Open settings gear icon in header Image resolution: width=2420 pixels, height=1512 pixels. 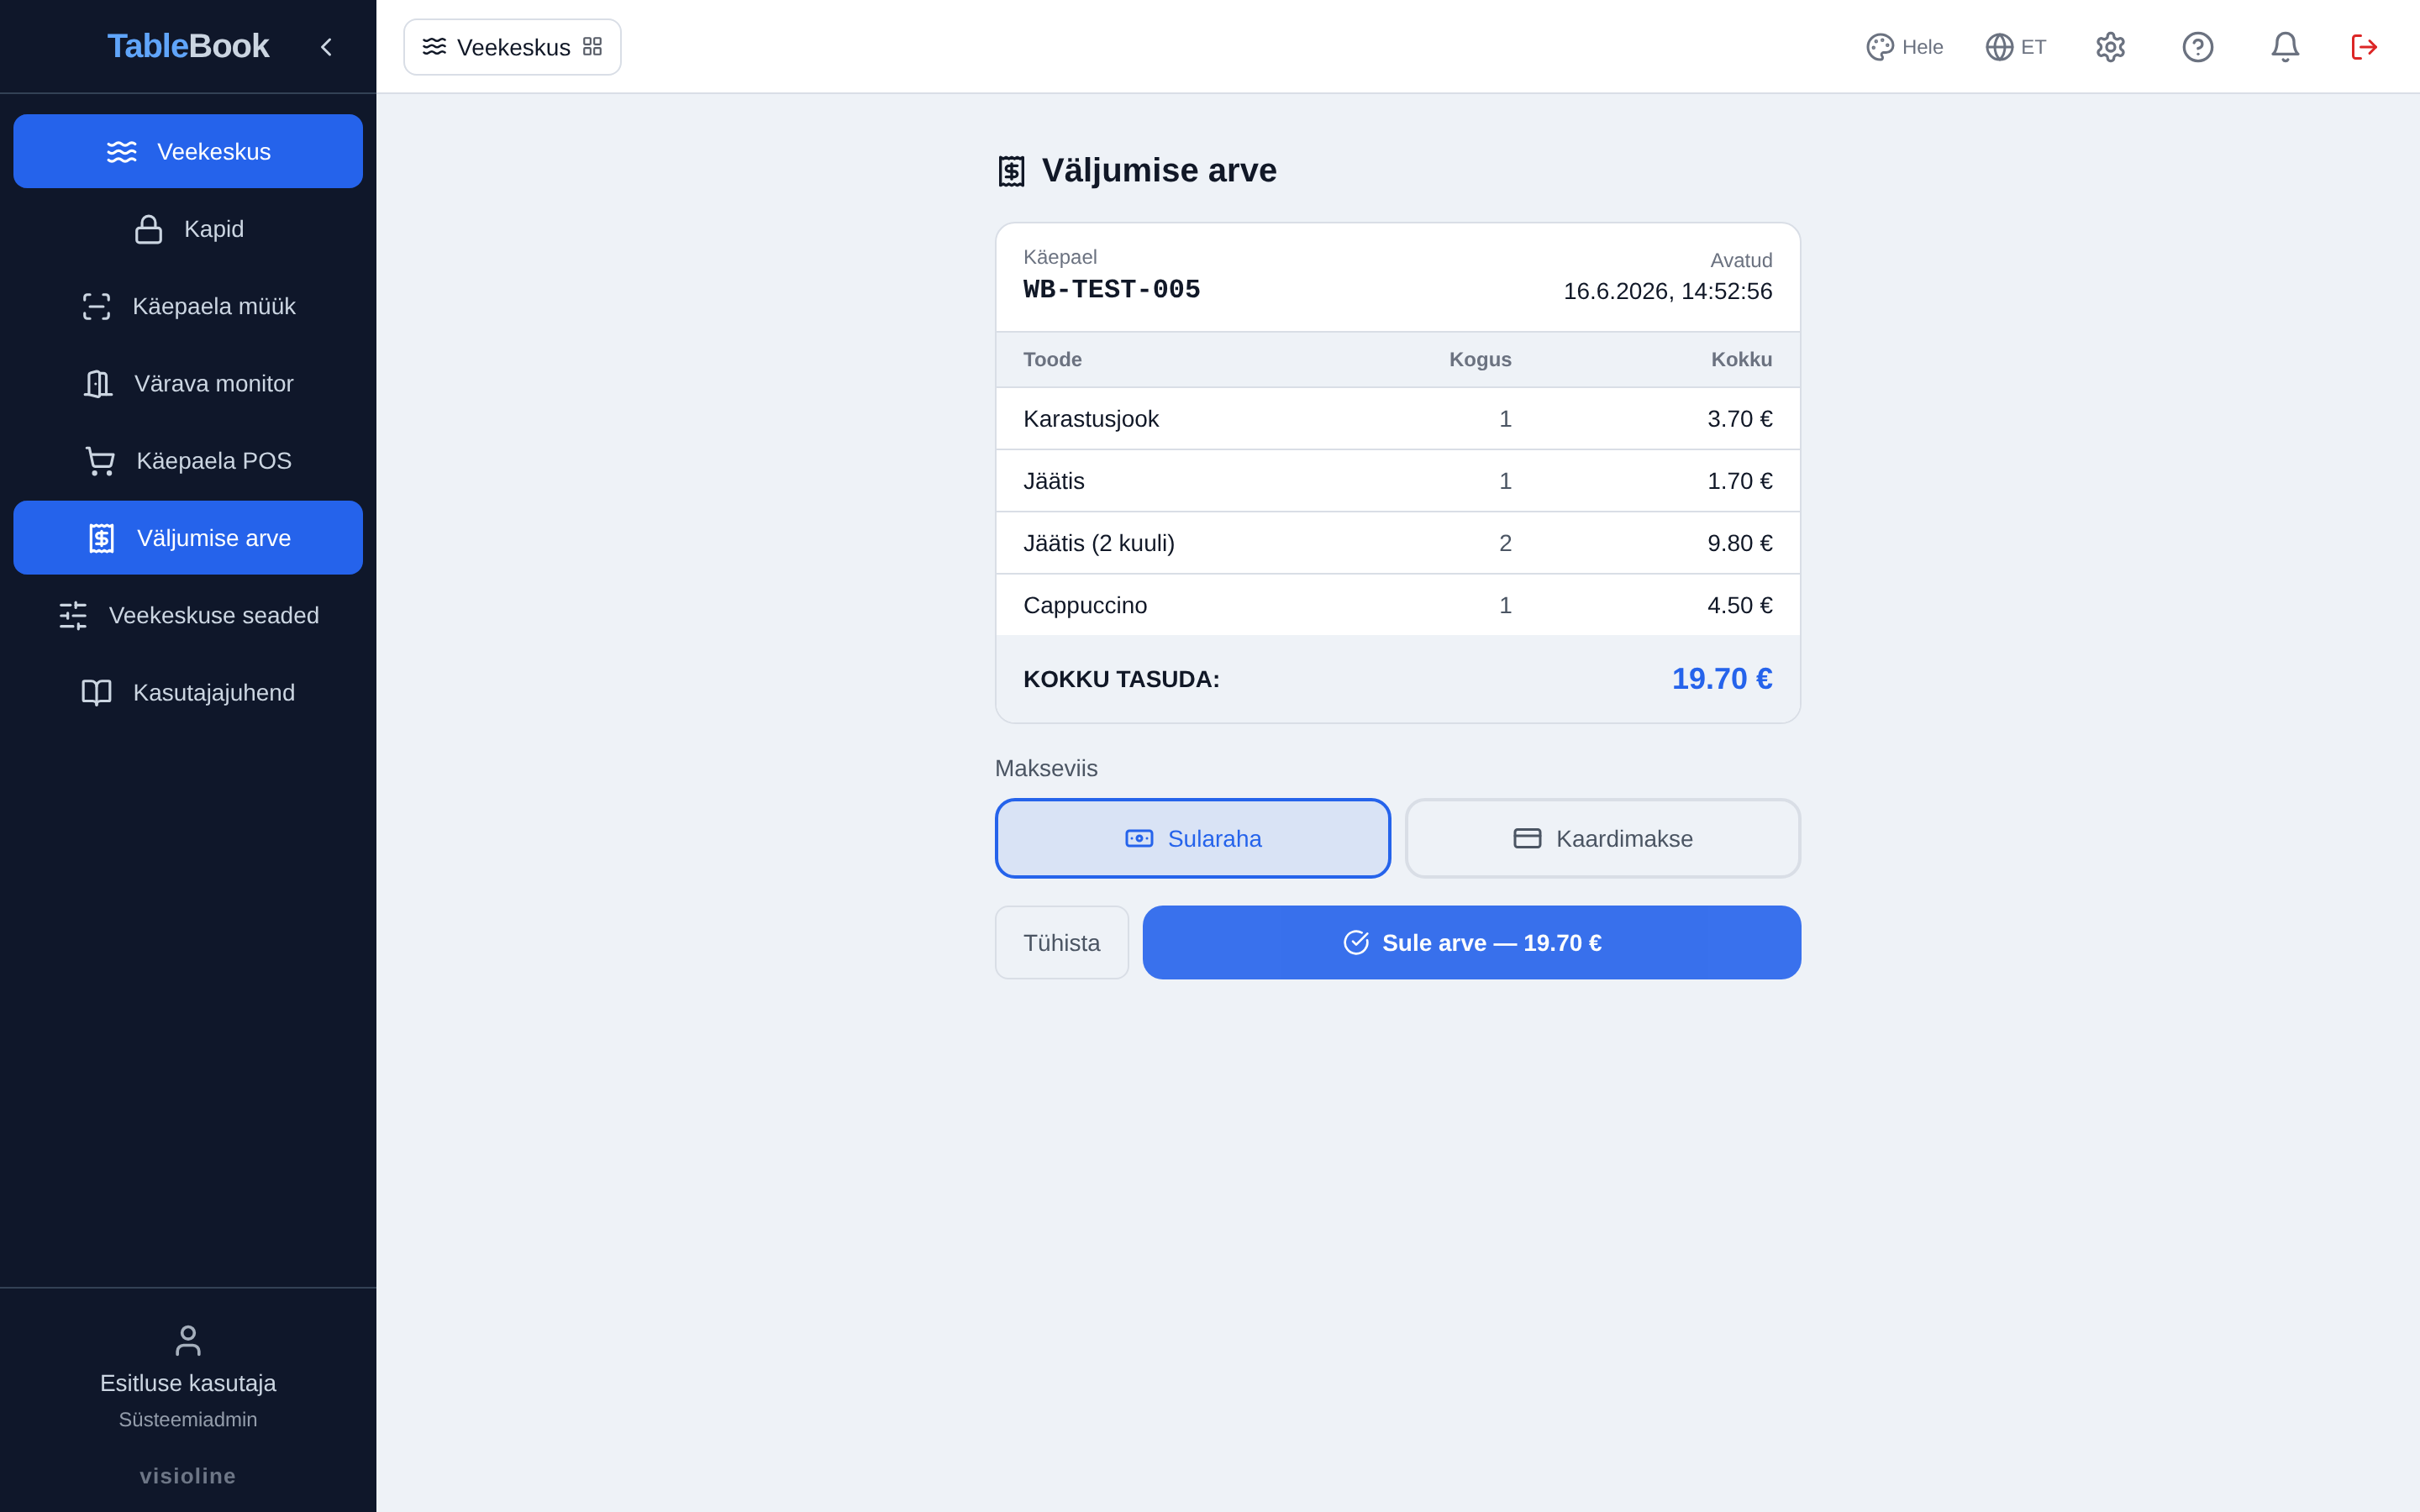click(x=2110, y=47)
